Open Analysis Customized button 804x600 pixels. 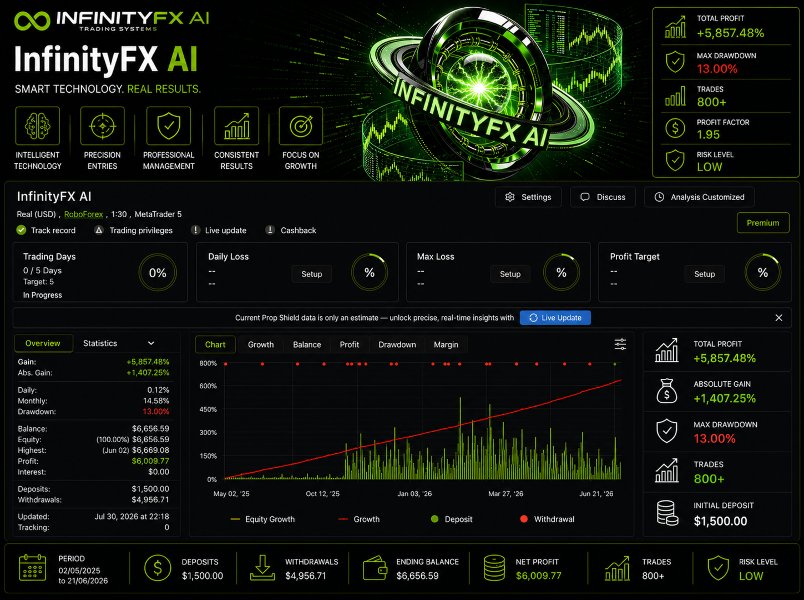pos(699,197)
